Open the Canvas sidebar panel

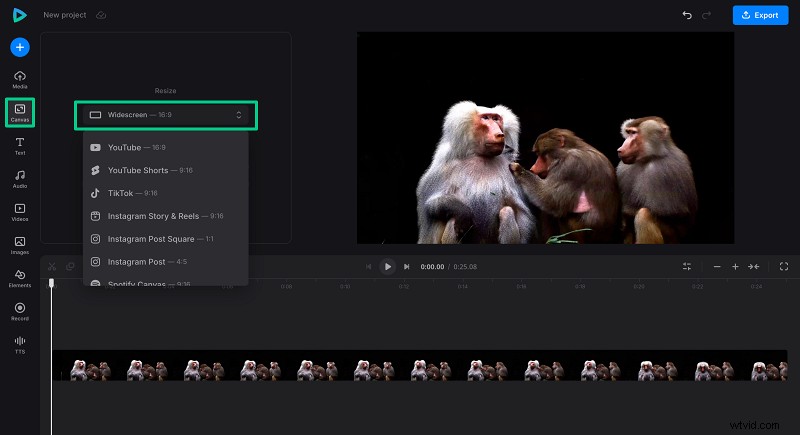coord(20,113)
